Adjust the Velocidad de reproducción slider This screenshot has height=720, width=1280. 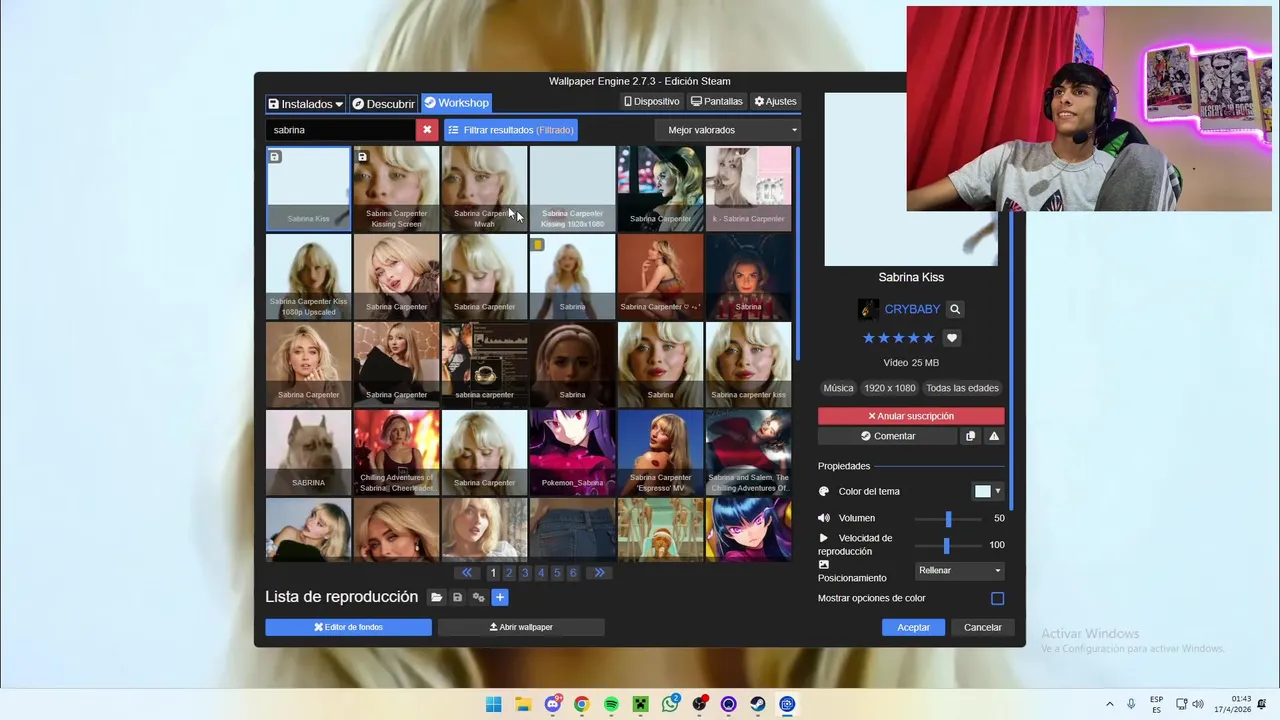(x=948, y=545)
